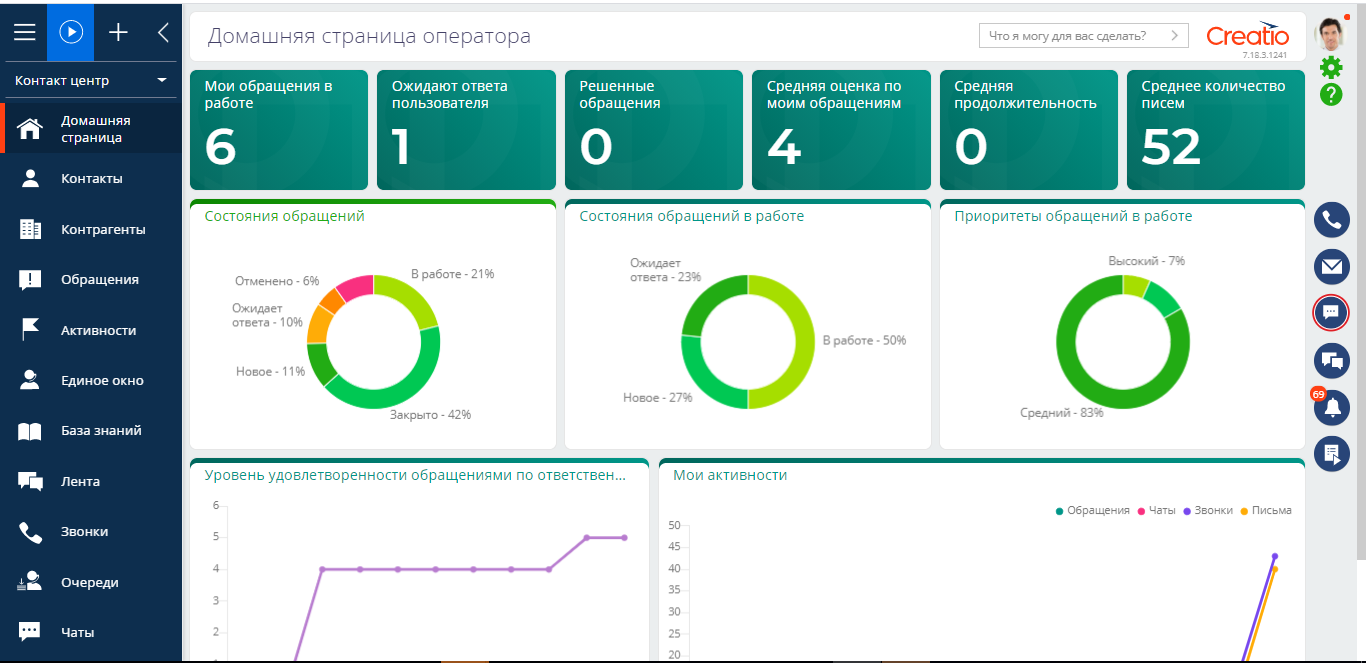Viewport: 1366px width, 663px height.
Task: Click the Звонки phone icon in sidebar
Action: [30, 532]
